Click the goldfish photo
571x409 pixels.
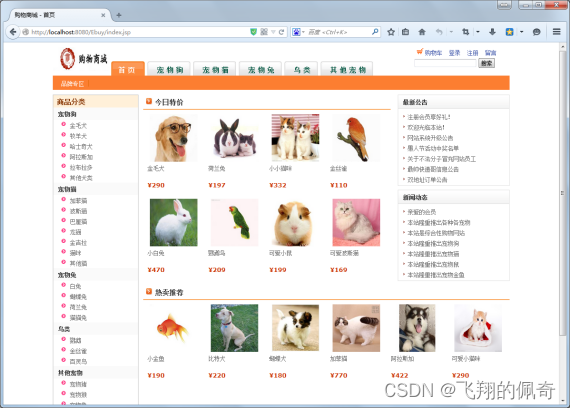pos(173,328)
